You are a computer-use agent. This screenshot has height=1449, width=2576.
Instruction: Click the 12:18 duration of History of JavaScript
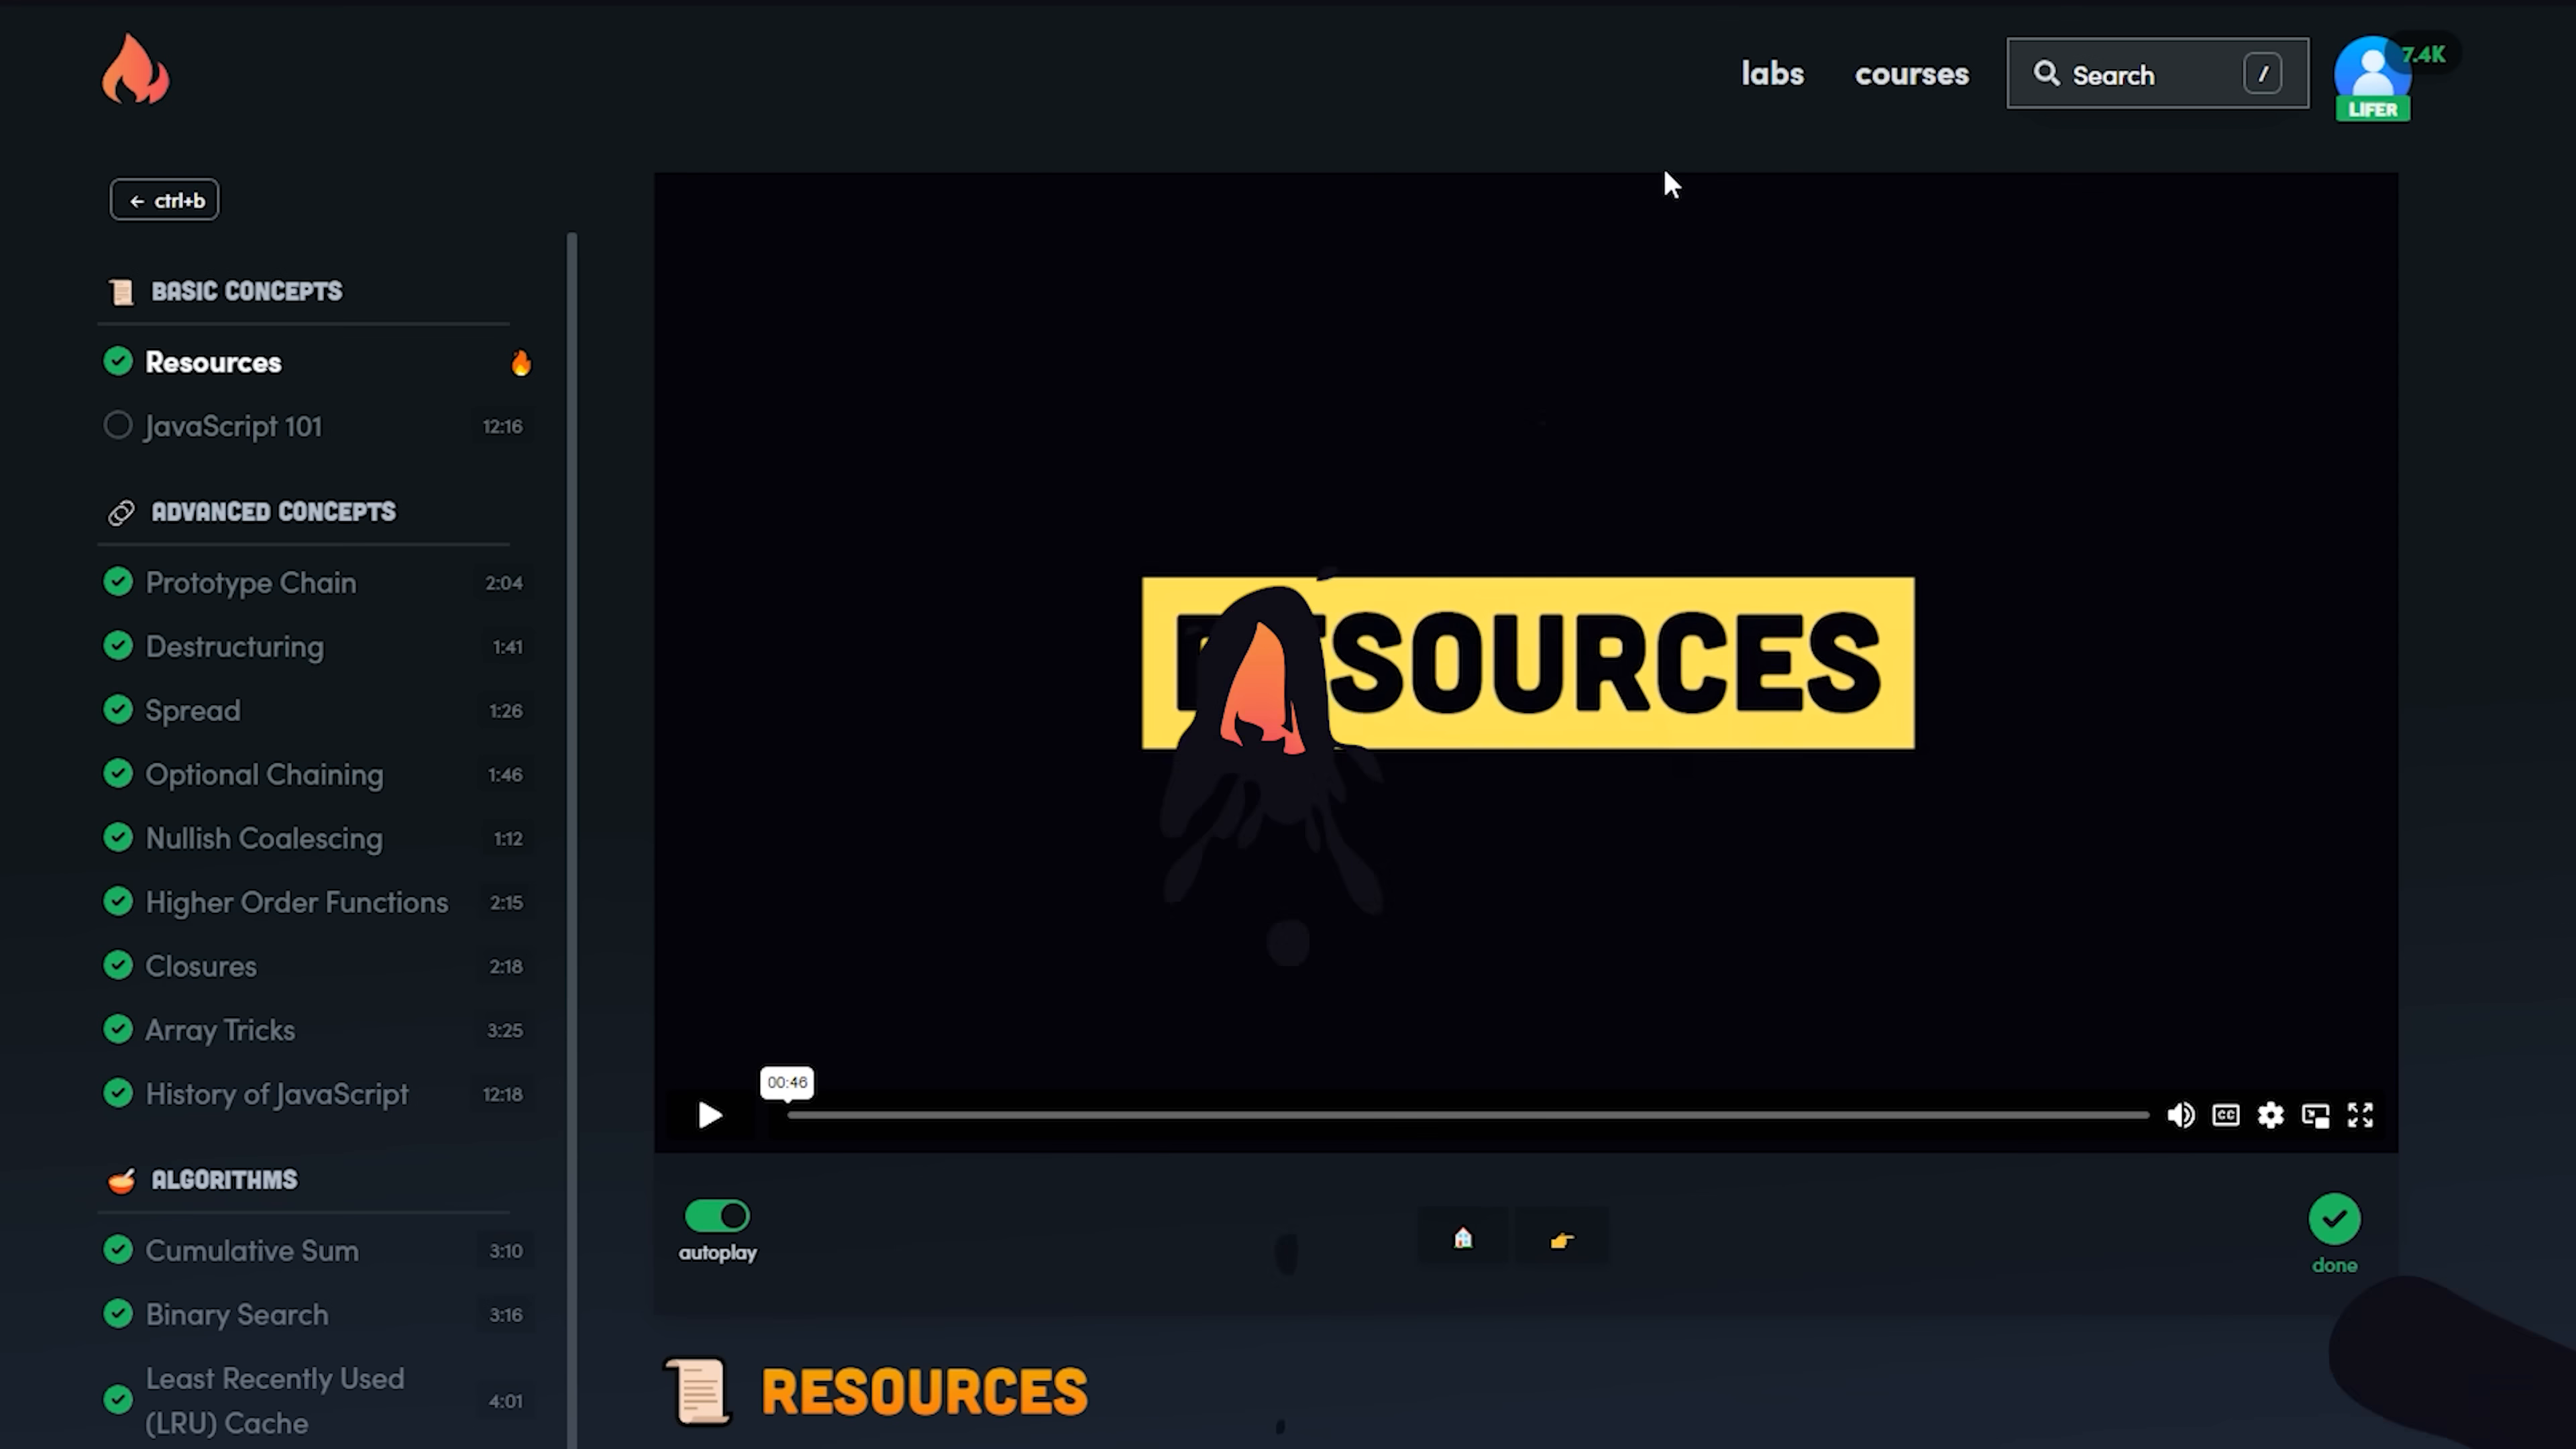coord(502,1094)
